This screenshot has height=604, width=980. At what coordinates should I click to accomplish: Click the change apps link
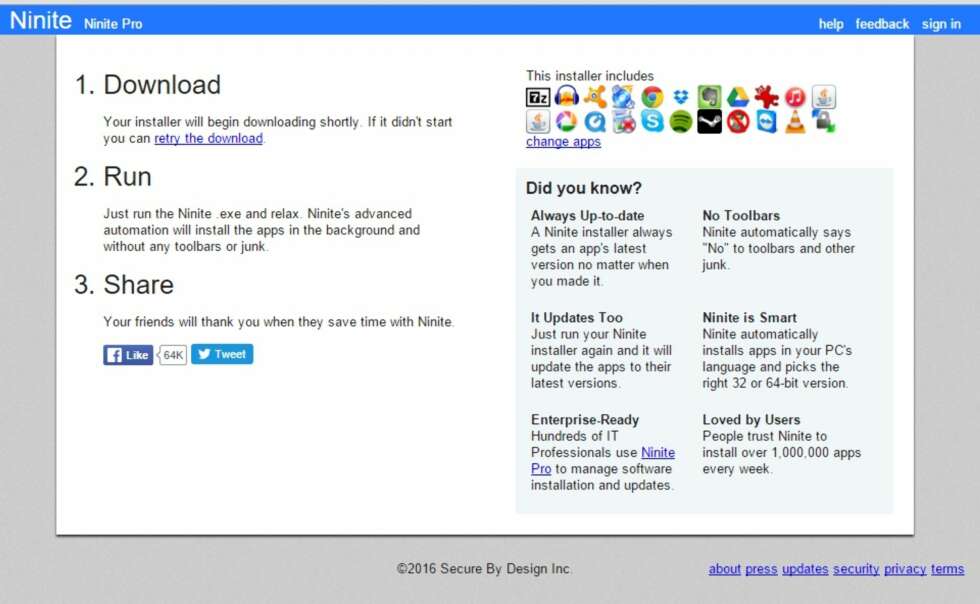(x=563, y=141)
